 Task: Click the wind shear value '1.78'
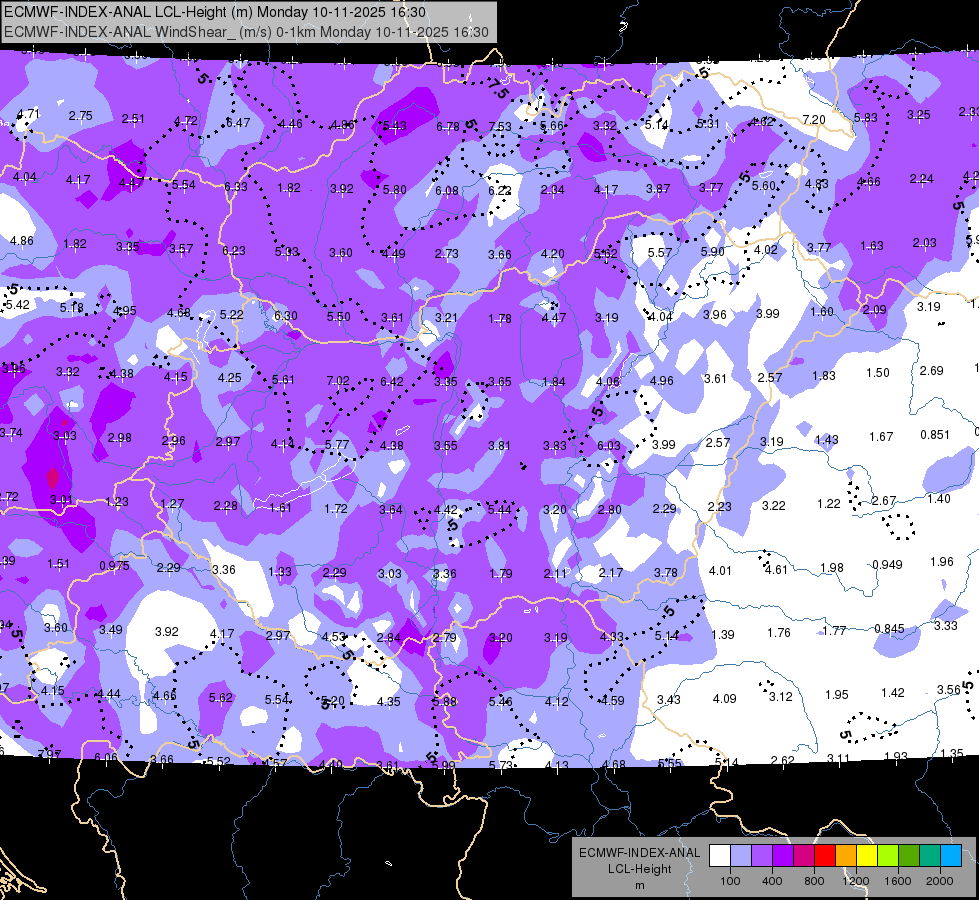pos(500,319)
